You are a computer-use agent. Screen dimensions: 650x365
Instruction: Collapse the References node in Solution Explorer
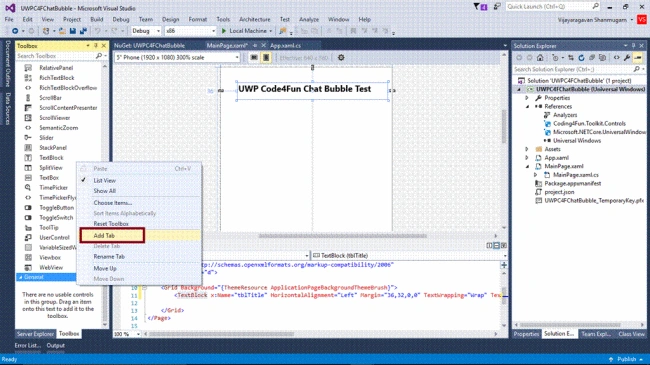[x=527, y=107]
